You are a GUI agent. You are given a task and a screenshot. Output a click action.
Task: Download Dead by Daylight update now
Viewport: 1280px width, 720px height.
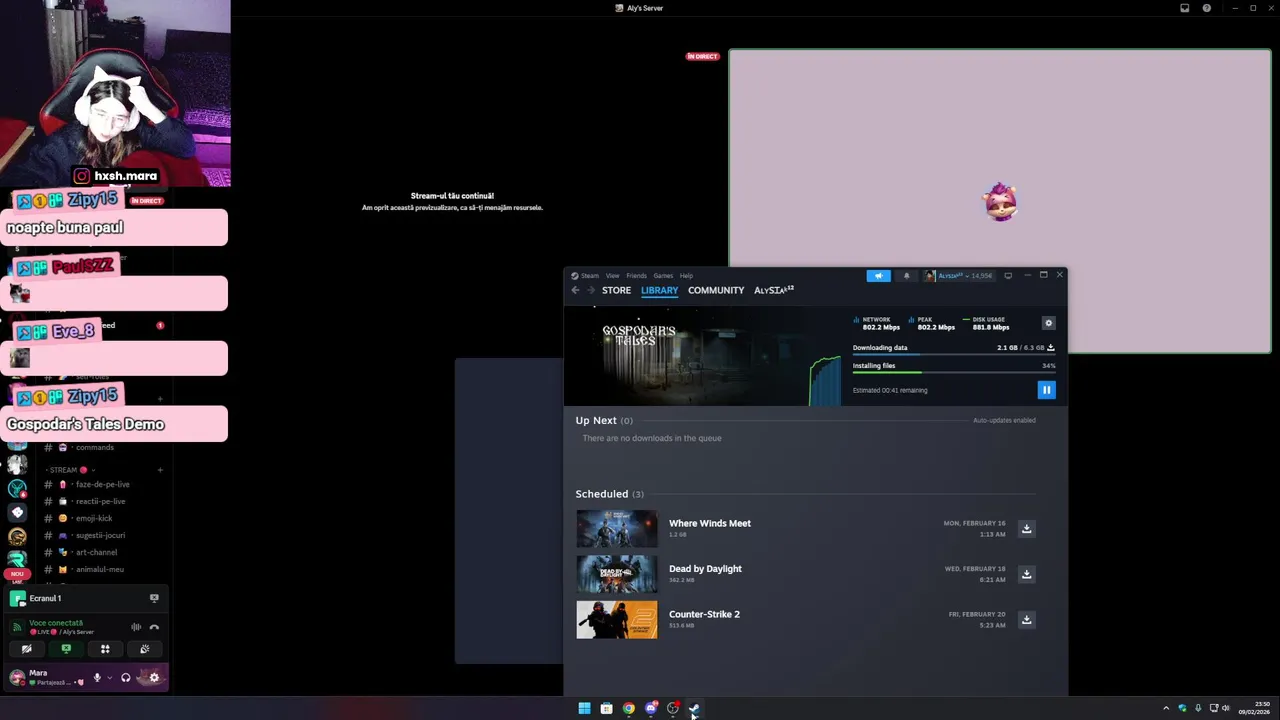click(1026, 574)
